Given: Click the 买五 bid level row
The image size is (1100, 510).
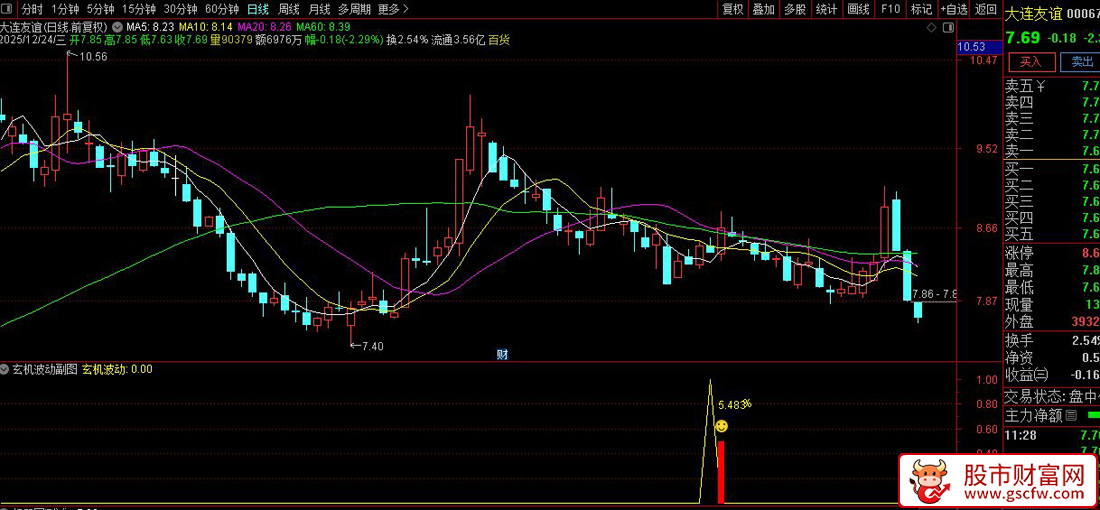Looking at the screenshot, I should coord(1052,234).
